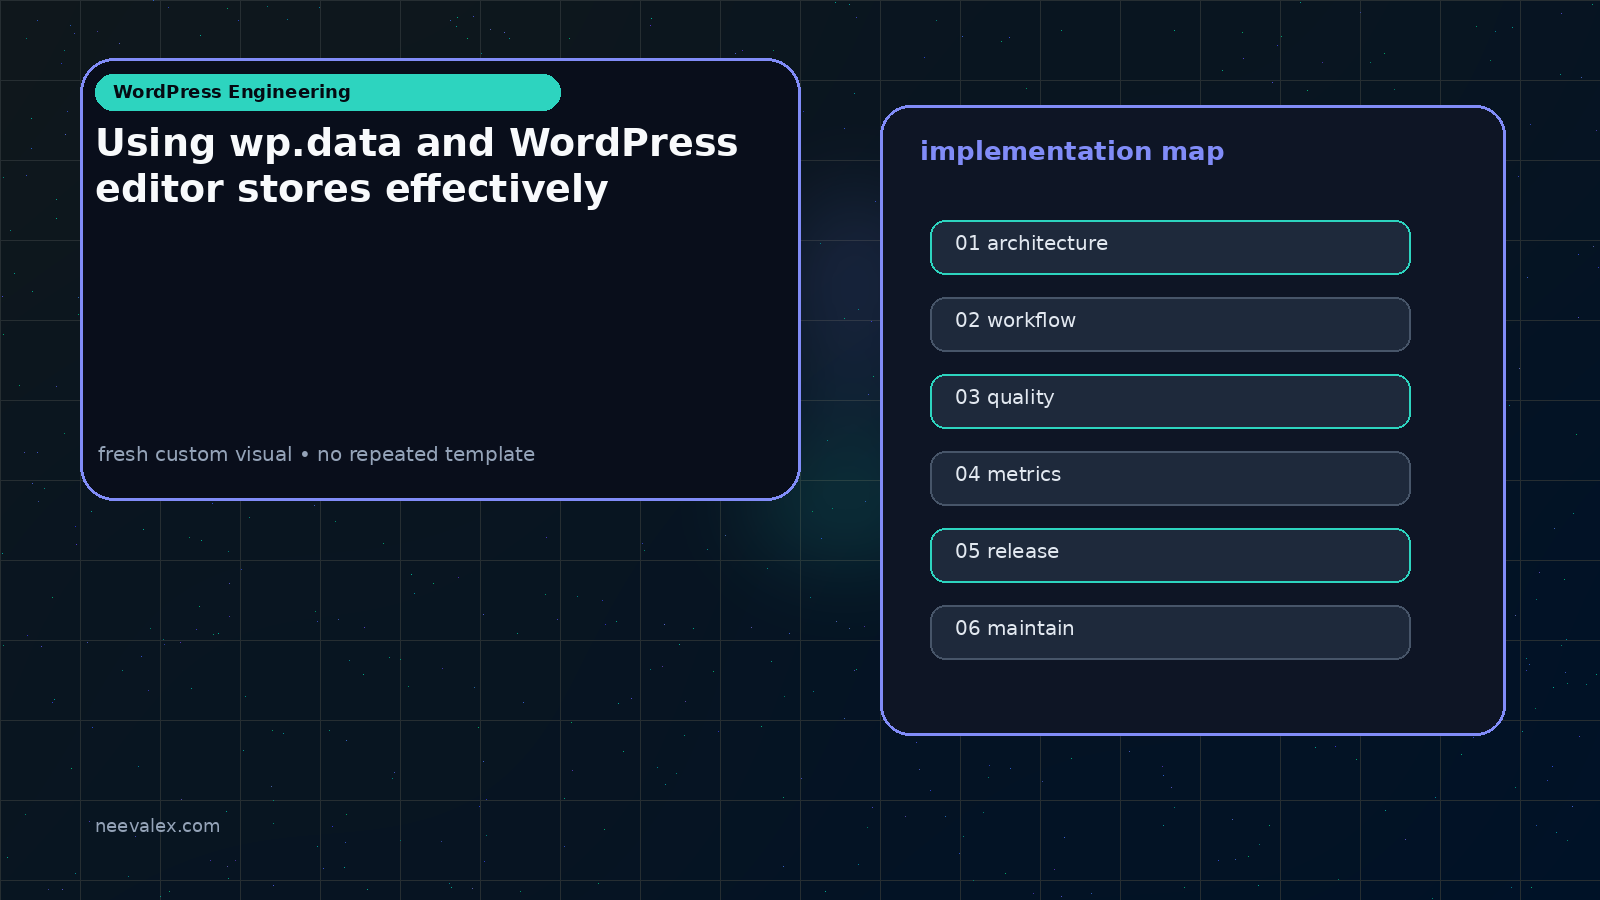1600x900 pixels.
Task: Choose the 04 metrics step
Action: (1170, 478)
